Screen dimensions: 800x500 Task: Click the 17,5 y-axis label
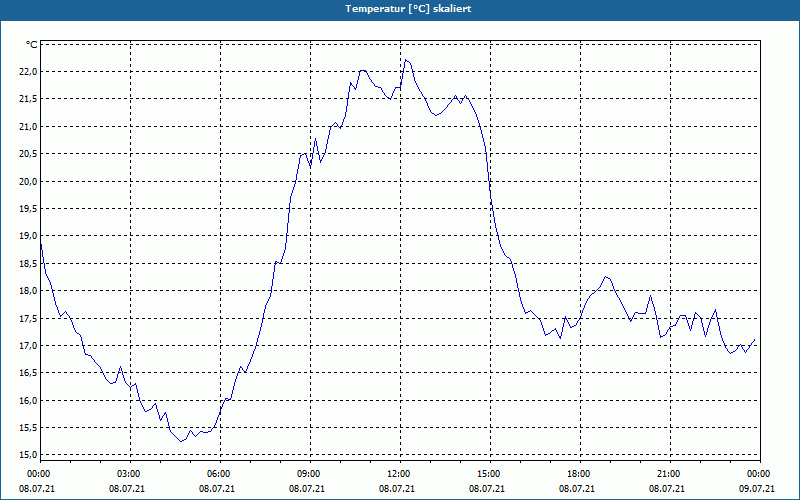coord(29,318)
